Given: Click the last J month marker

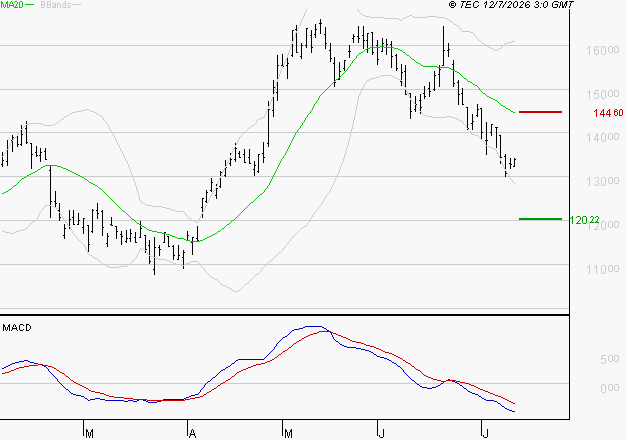Looking at the screenshot, I should pos(485,434).
